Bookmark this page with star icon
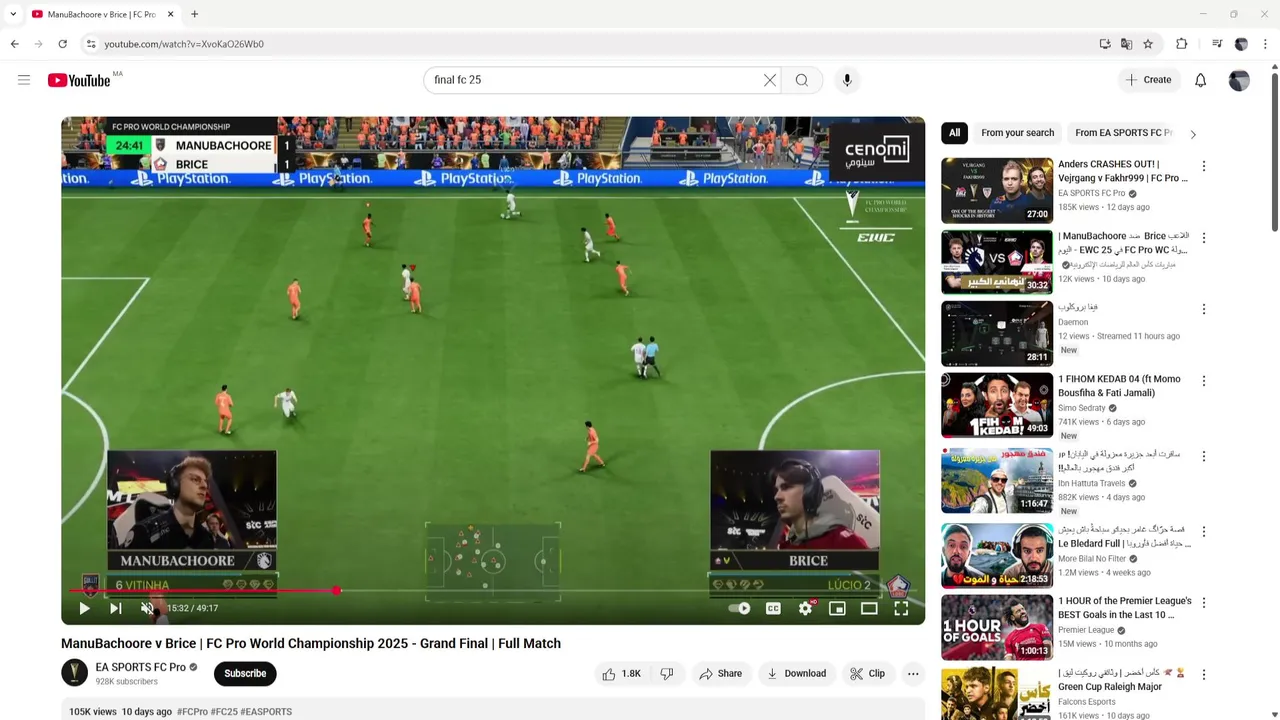The height and width of the screenshot is (720, 1280). [1148, 44]
